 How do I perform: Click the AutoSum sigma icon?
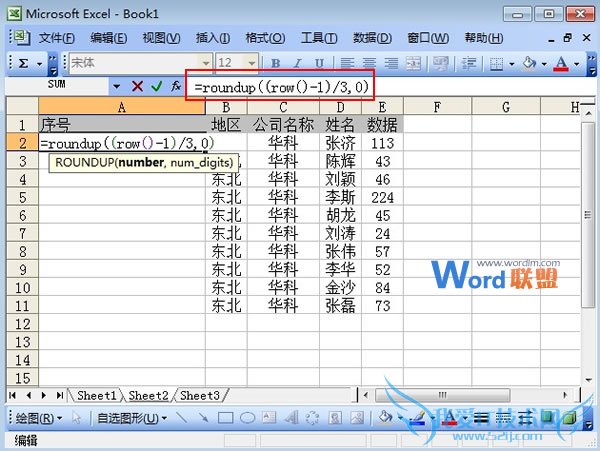click(x=23, y=63)
